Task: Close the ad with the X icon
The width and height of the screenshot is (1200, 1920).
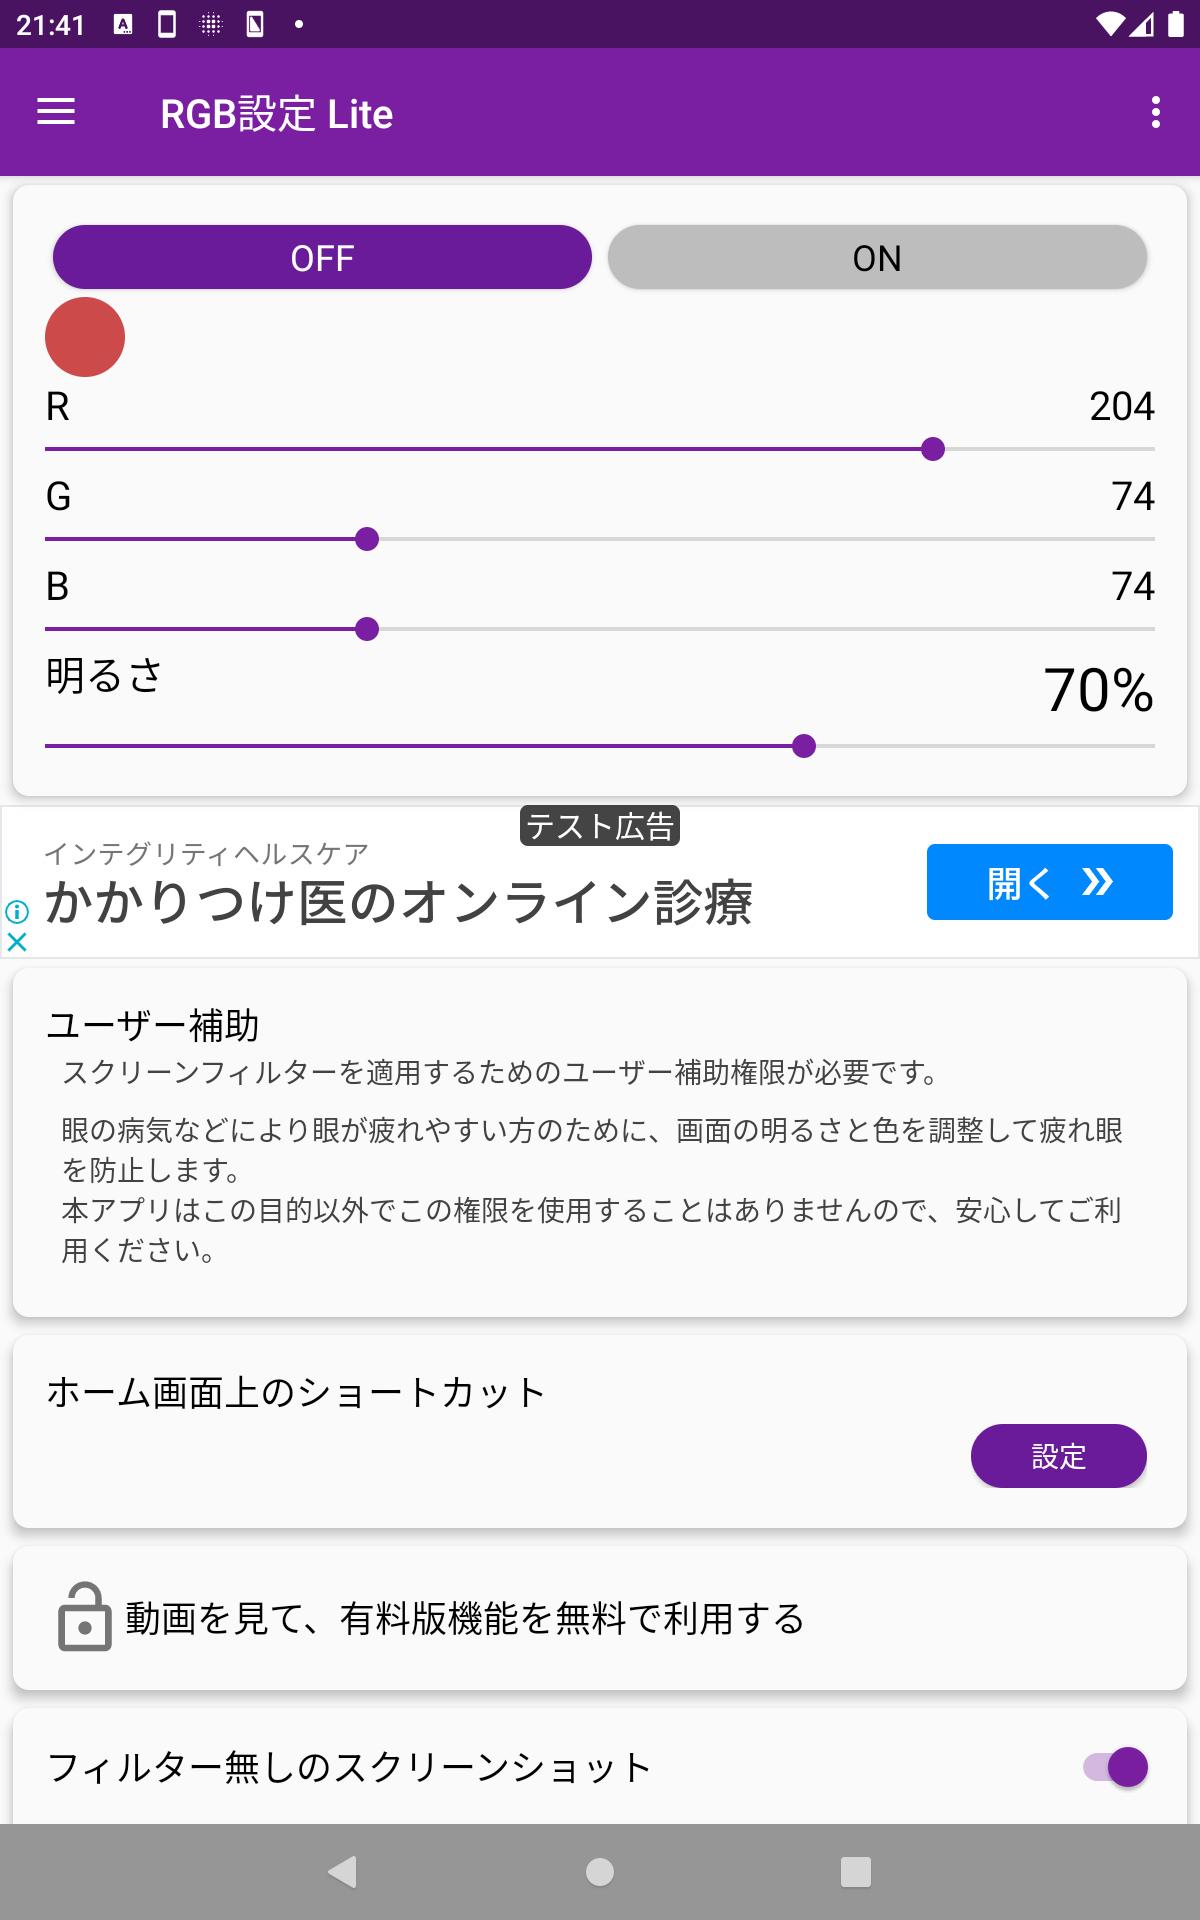Action: pyautogui.click(x=17, y=941)
